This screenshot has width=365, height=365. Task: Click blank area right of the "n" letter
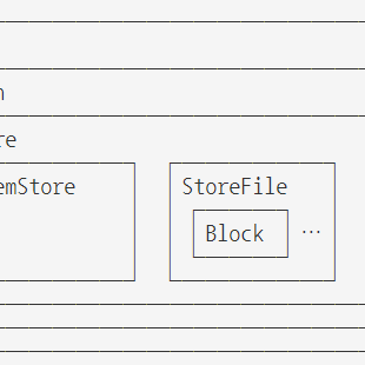pyautogui.click(x=185, y=93)
